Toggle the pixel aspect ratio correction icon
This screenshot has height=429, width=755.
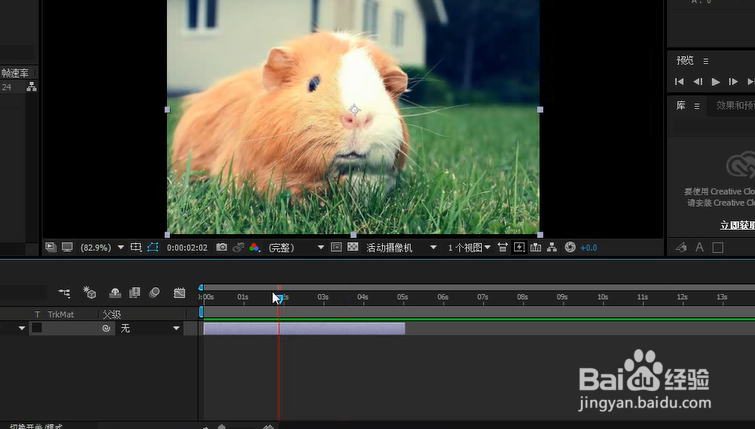(503, 247)
